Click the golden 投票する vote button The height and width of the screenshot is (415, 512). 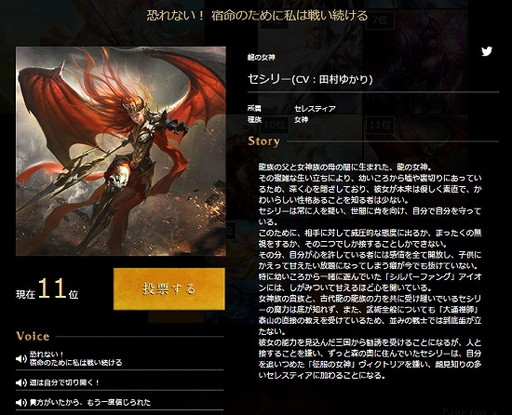pos(169,289)
